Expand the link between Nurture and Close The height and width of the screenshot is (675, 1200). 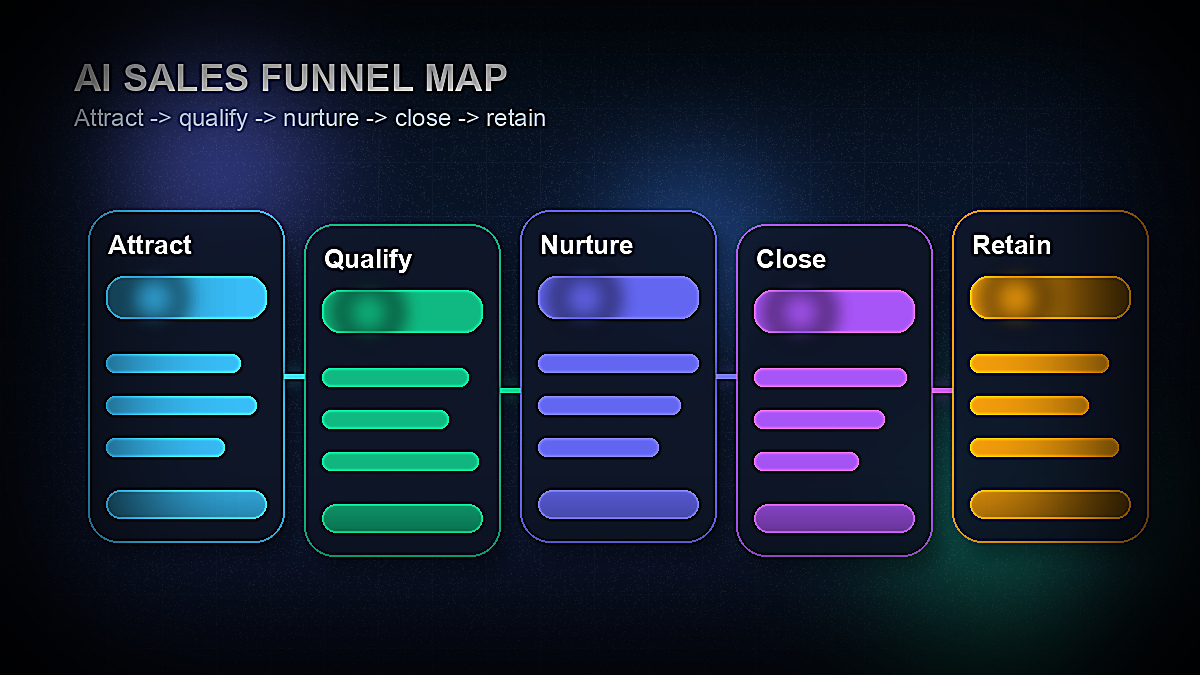[725, 378]
